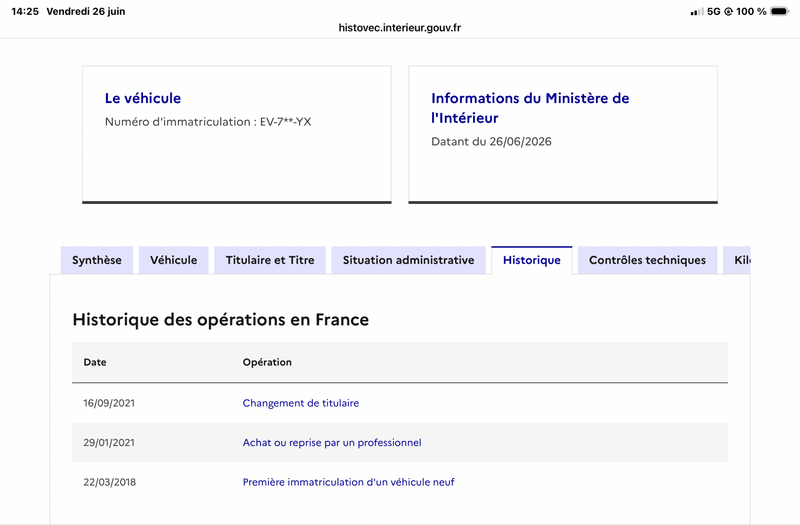Click Informations du Ministère de l'Intérieur heading
Screen dimensions: 800x525
(530, 108)
